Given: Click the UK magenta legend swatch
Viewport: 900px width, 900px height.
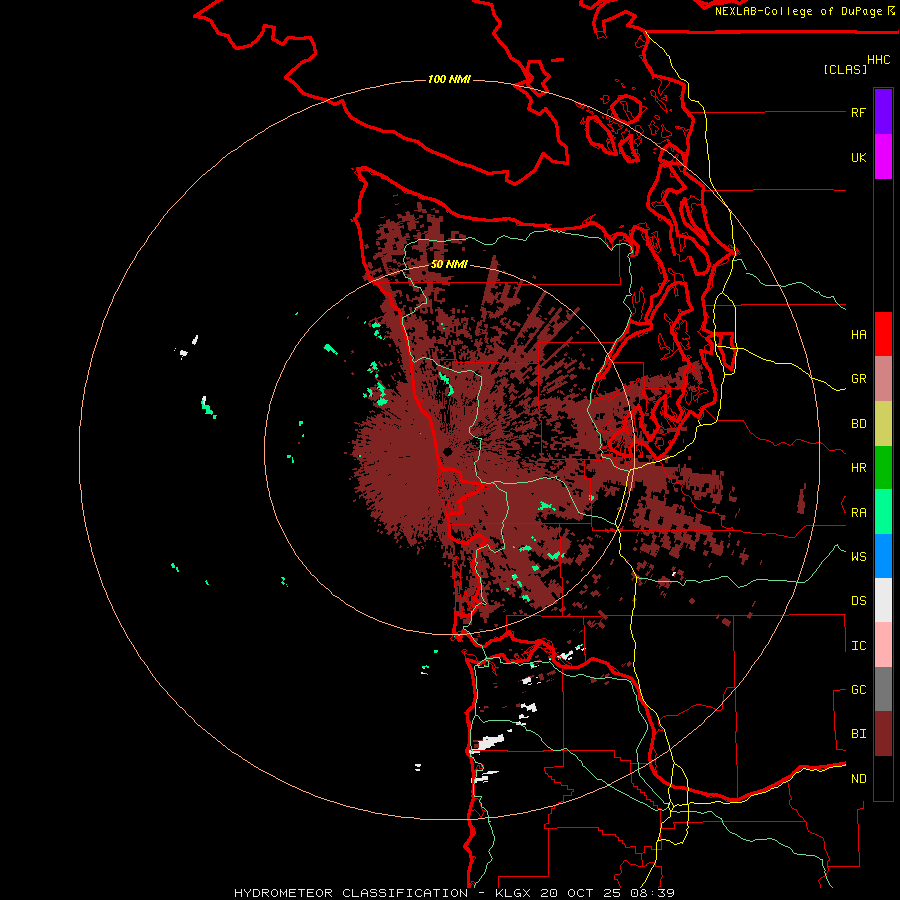Looking at the screenshot, I should (883, 157).
